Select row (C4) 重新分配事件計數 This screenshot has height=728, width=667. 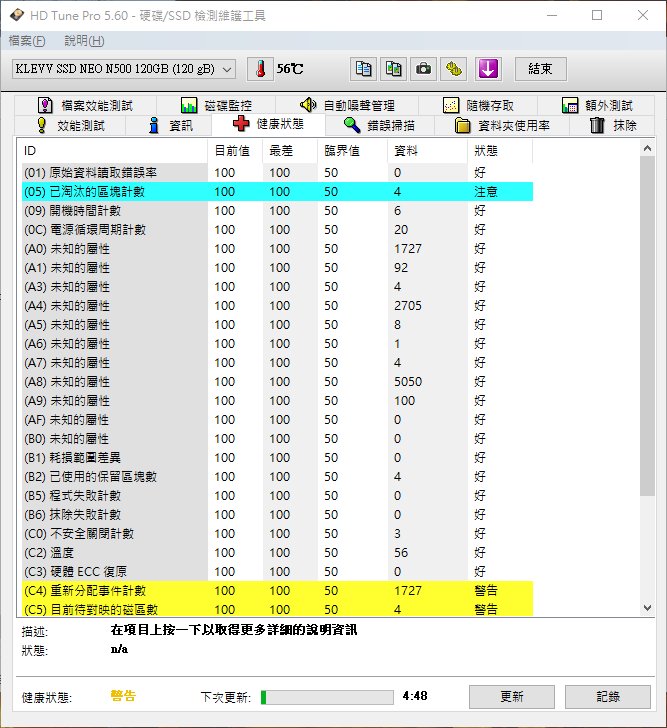pos(278,591)
